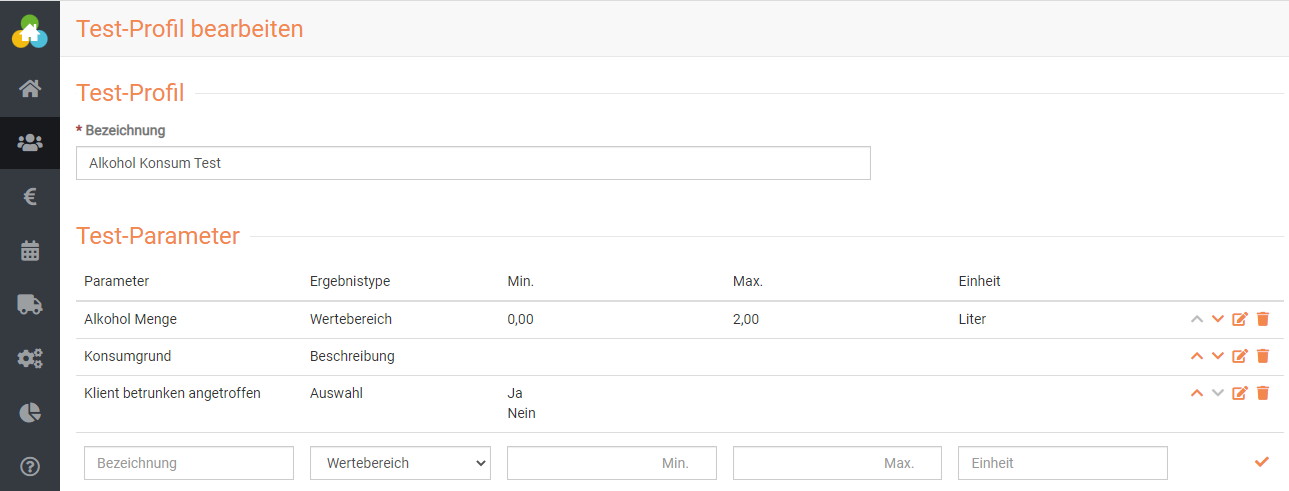Open the Wertebereich result type dropdown
This screenshot has height=491, width=1289.
point(400,463)
